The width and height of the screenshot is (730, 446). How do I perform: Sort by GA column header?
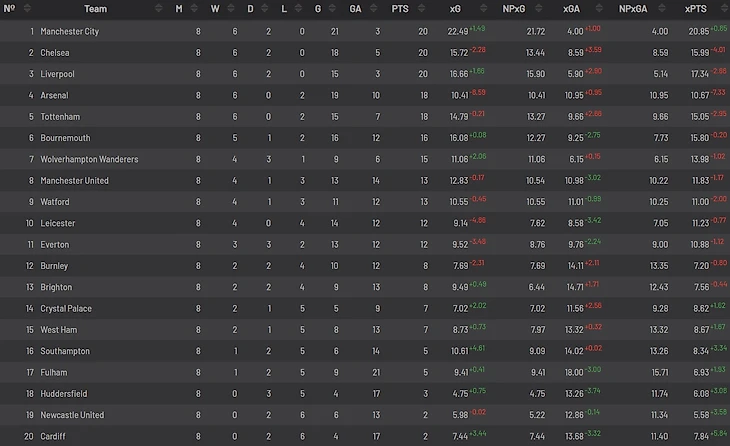pyautogui.click(x=355, y=9)
